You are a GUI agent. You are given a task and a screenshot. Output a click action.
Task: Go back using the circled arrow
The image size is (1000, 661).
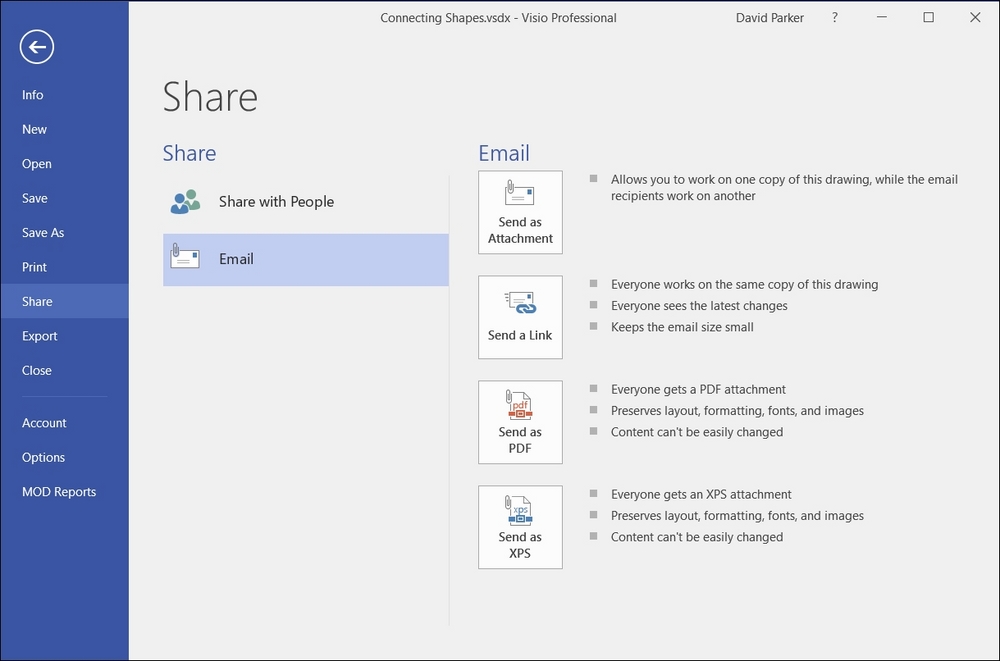click(36, 47)
